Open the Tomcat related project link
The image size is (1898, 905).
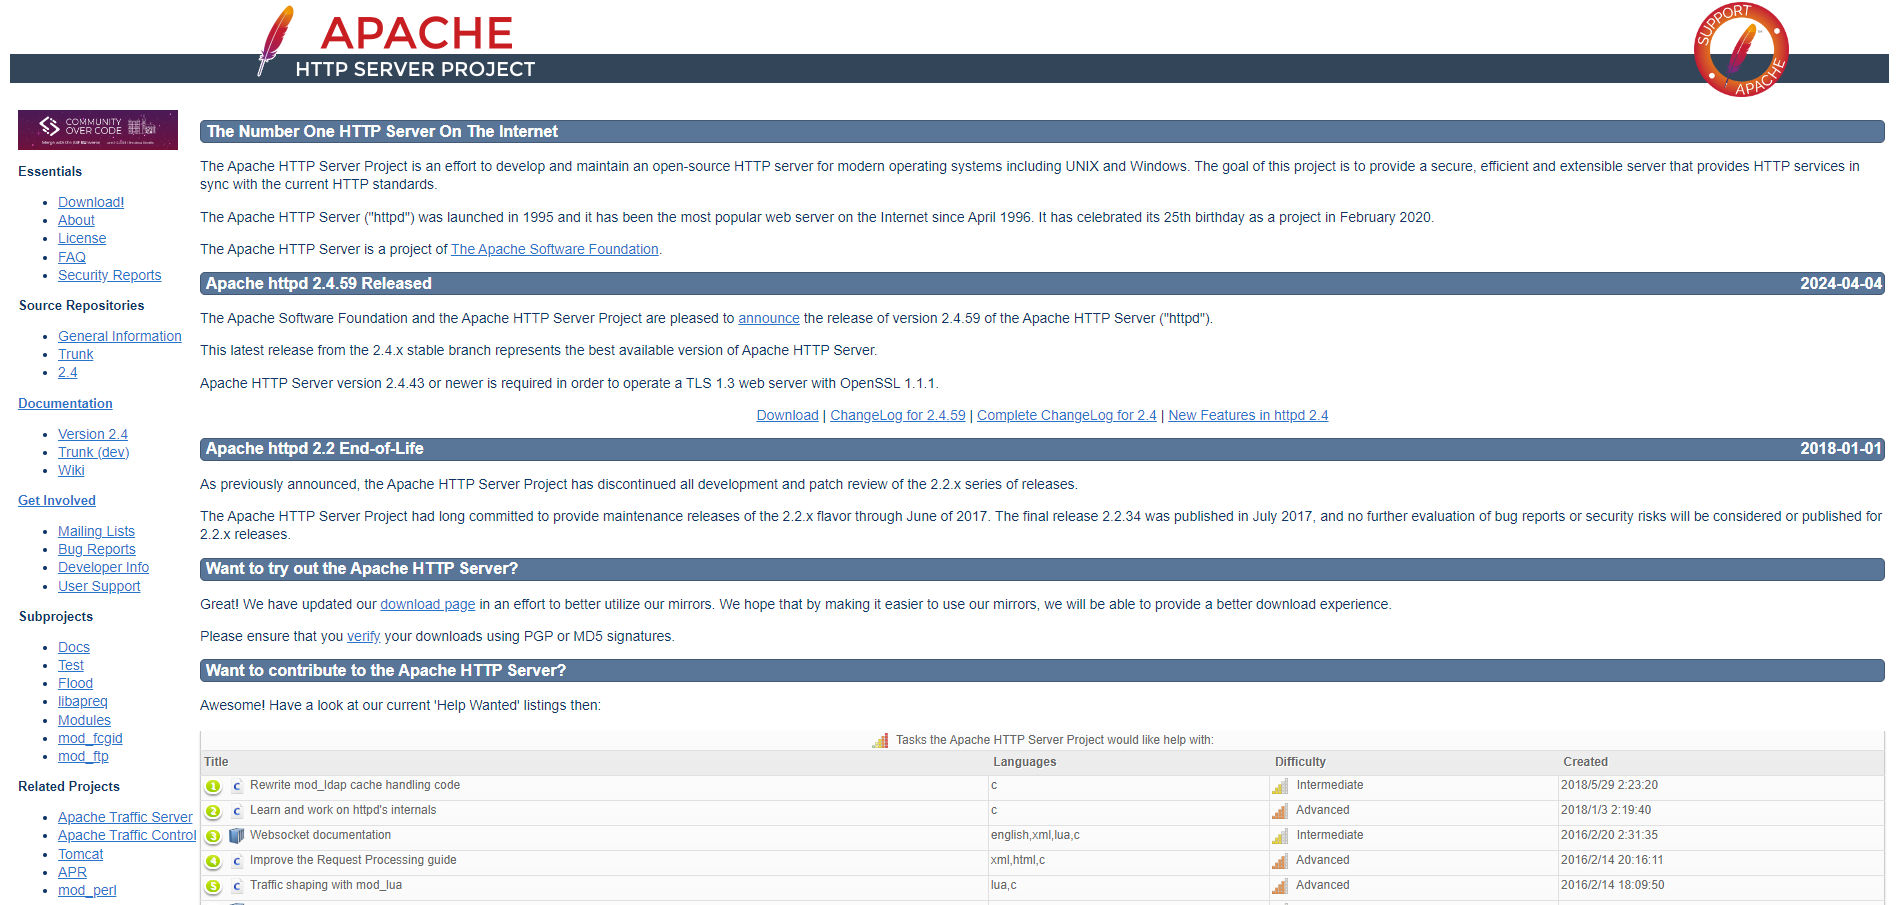(80, 854)
